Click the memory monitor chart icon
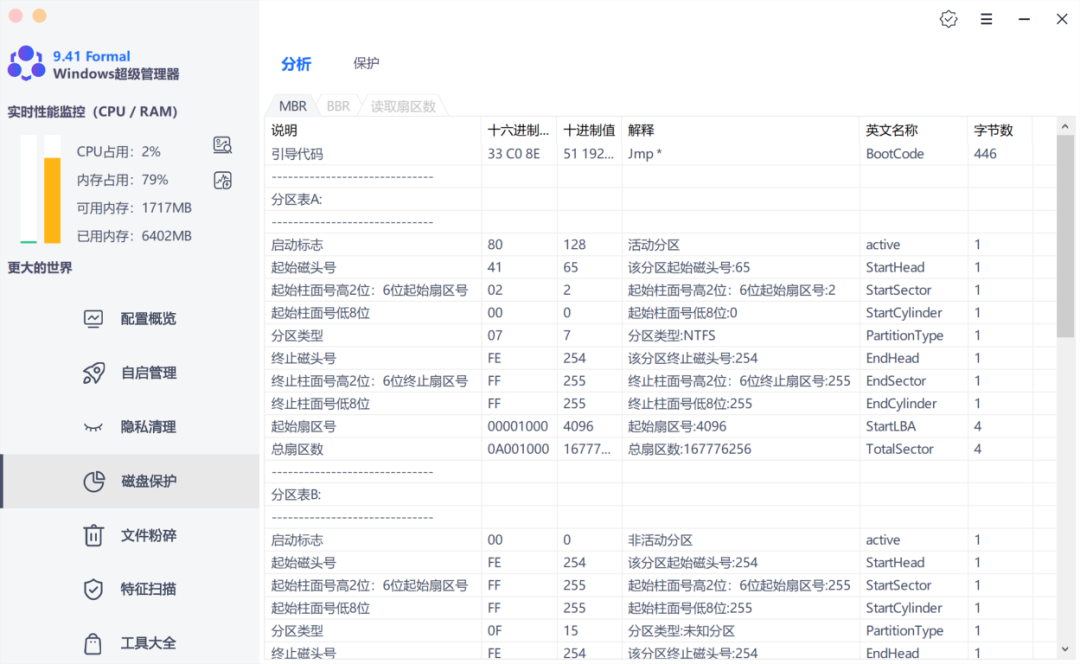 222,181
